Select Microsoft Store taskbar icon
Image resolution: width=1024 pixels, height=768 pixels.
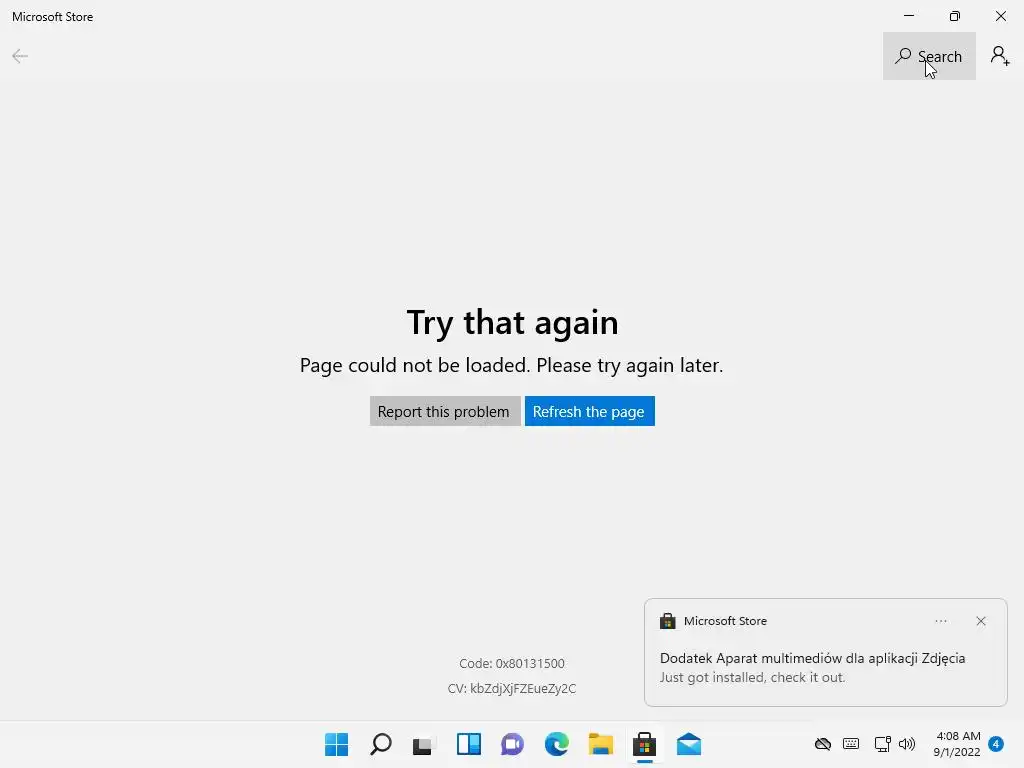tap(645, 744)
